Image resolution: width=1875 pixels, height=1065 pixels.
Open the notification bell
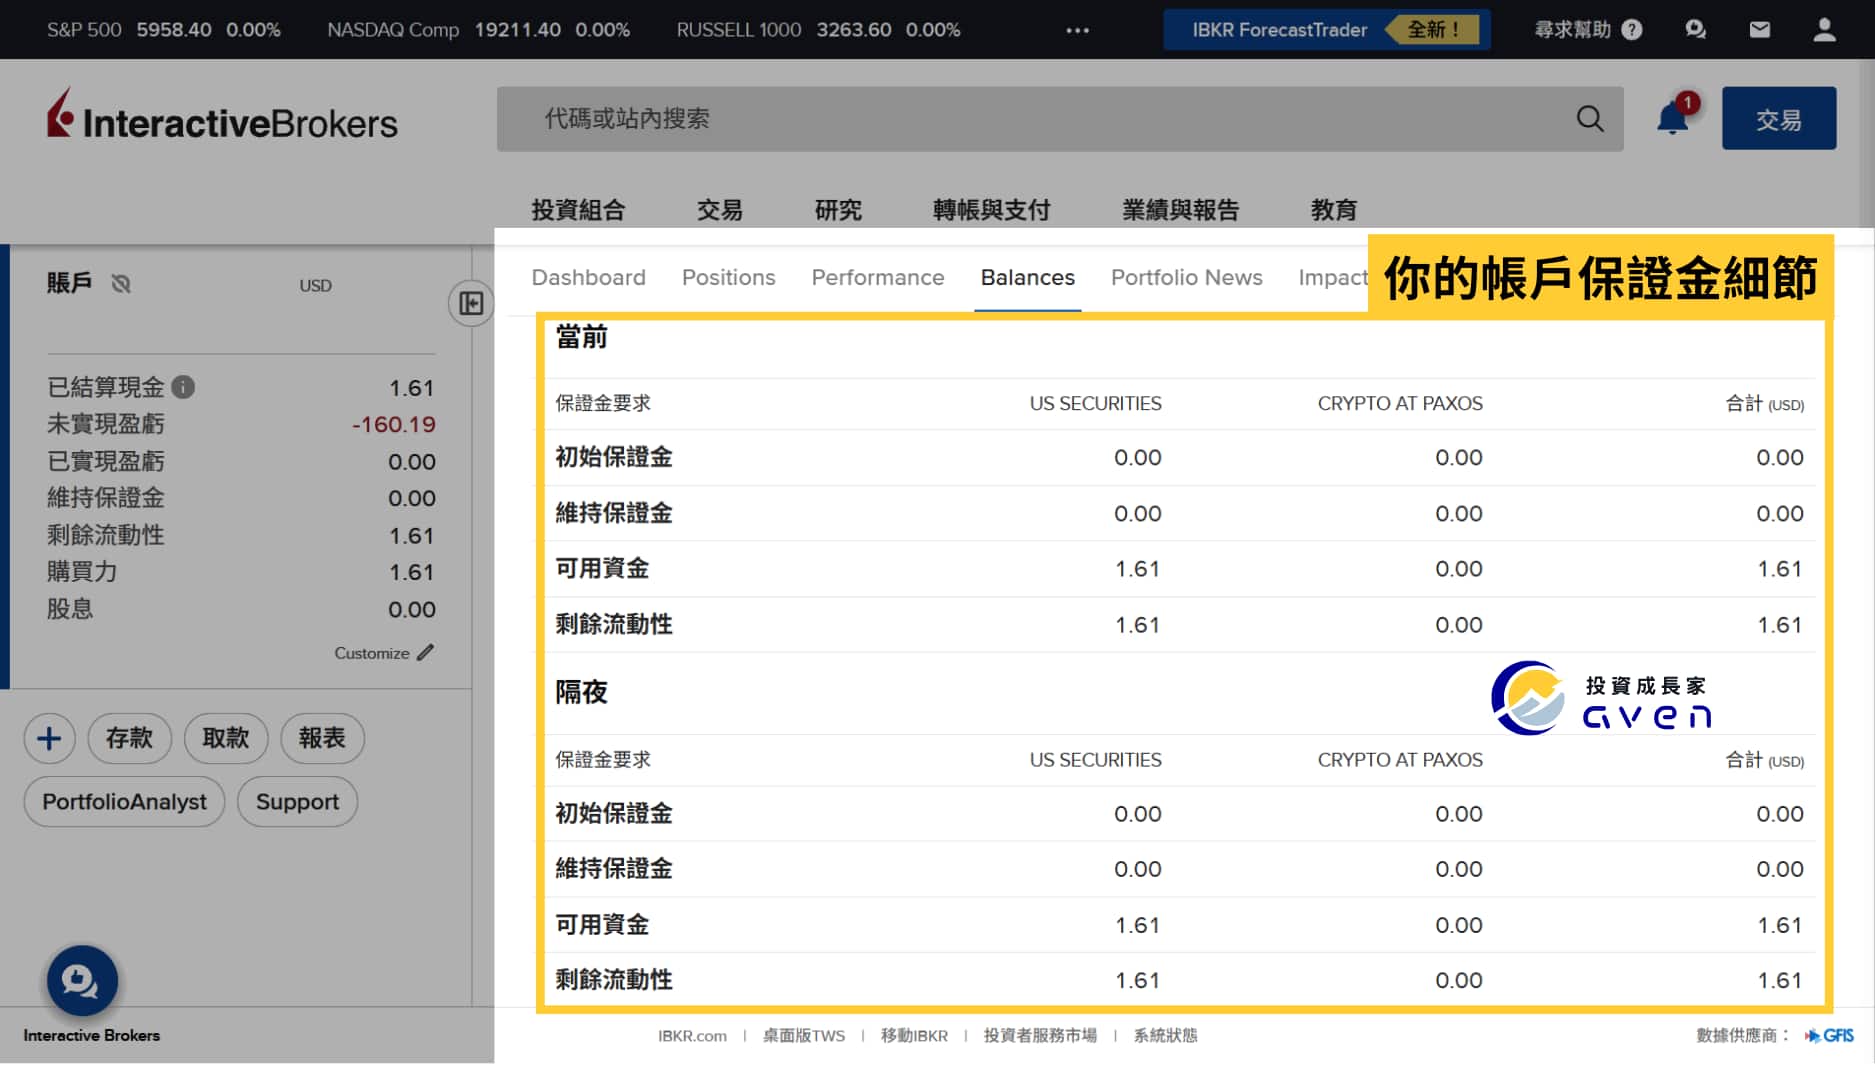tap(1673, 118)
